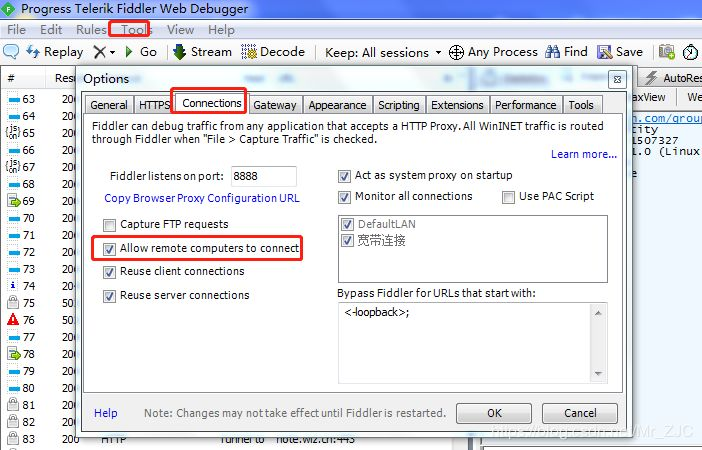
Task: Click the bypass list scroll down arrow
Action: click(x=598, y=373)
